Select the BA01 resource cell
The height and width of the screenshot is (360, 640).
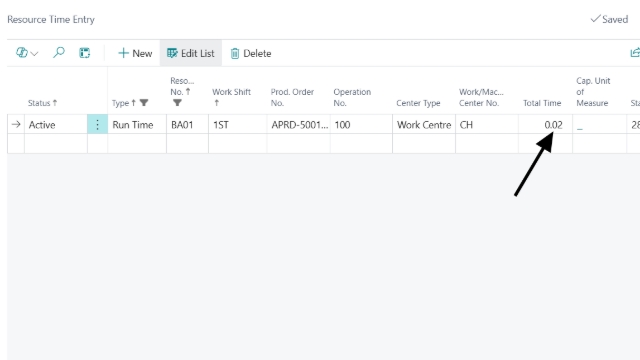coord(187,124)
